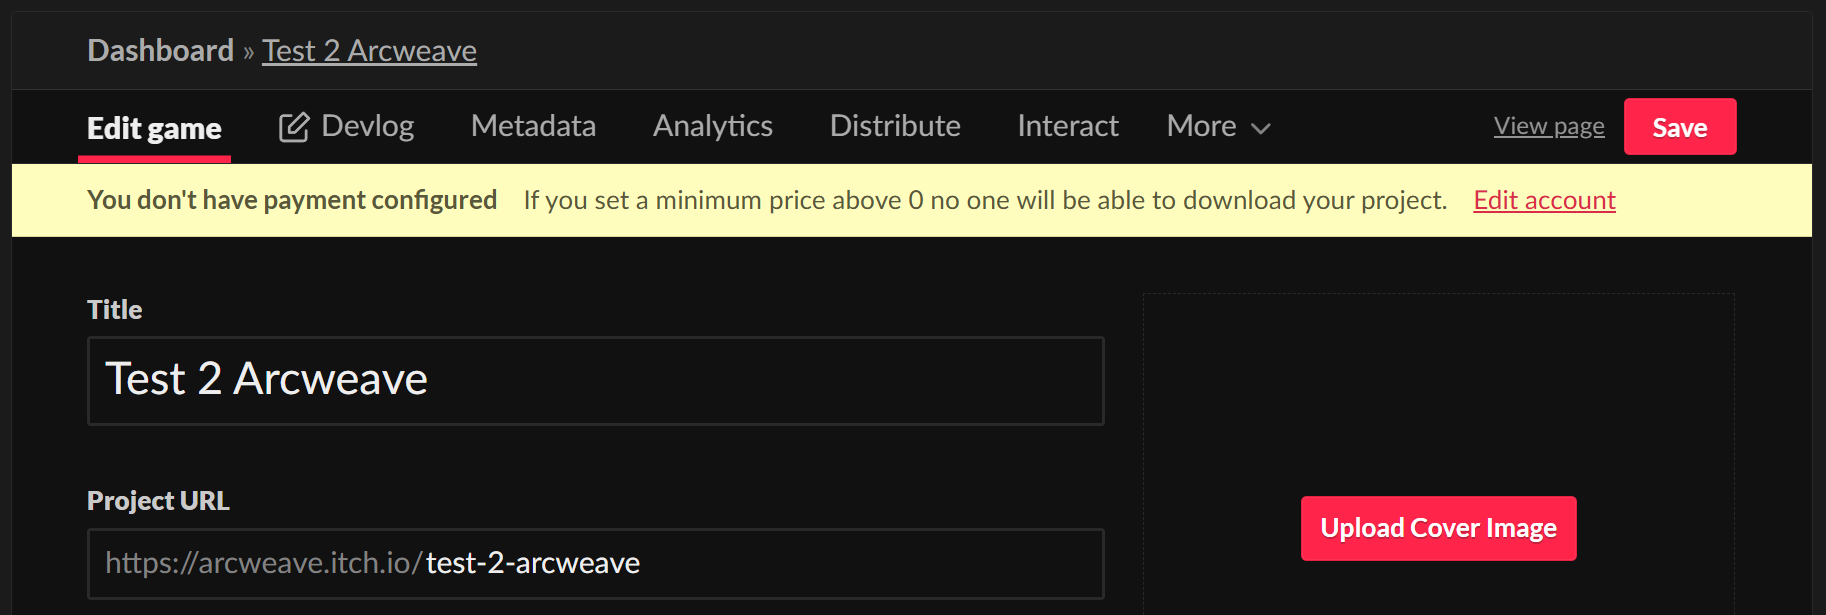Select the Distribute tab

894,126
